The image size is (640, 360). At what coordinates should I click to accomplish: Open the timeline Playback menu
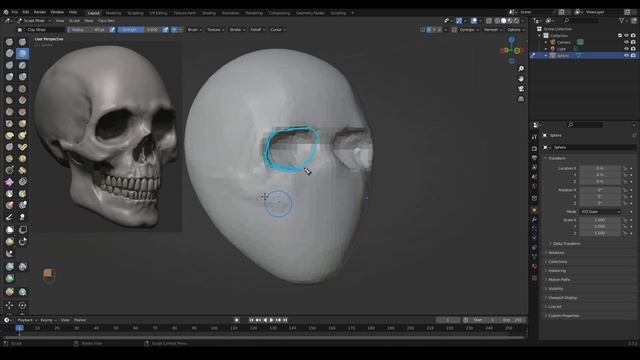[27, 320]
